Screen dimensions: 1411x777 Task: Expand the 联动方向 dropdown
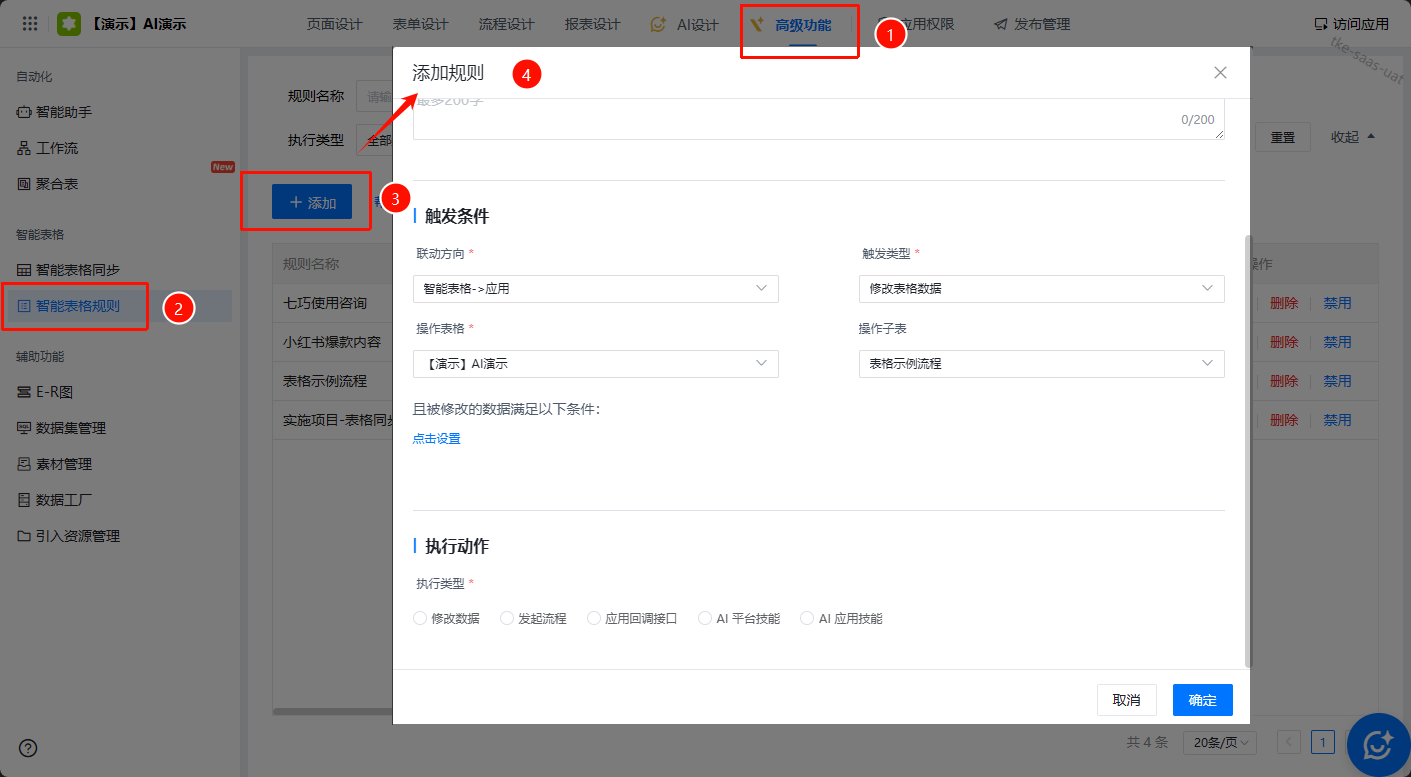595,289
